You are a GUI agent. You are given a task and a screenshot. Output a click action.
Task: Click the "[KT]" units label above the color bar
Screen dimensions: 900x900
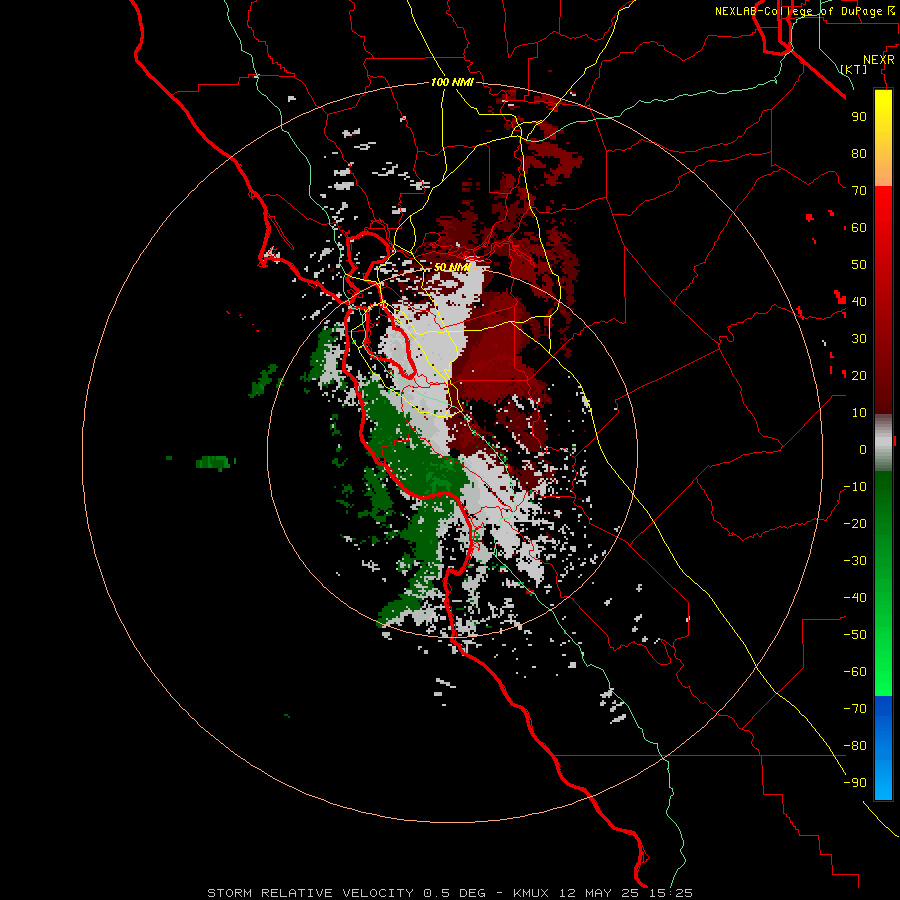coord(854,69)
